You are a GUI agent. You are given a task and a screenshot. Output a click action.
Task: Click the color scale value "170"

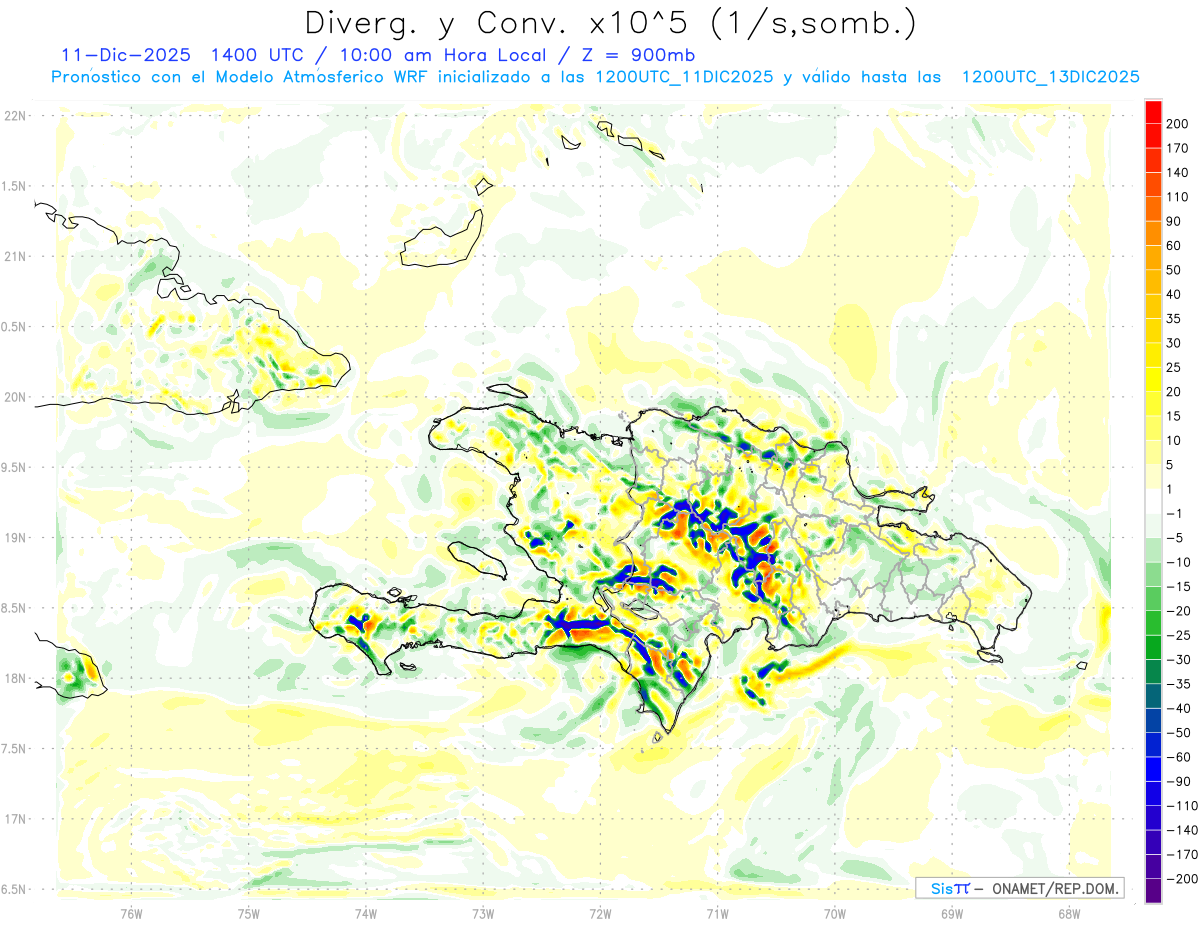pos(1178,148)
